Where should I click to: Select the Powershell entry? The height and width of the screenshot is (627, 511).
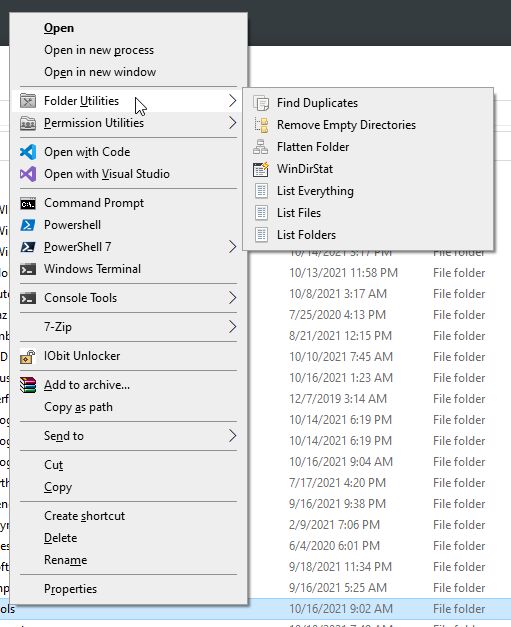[72, 225]
